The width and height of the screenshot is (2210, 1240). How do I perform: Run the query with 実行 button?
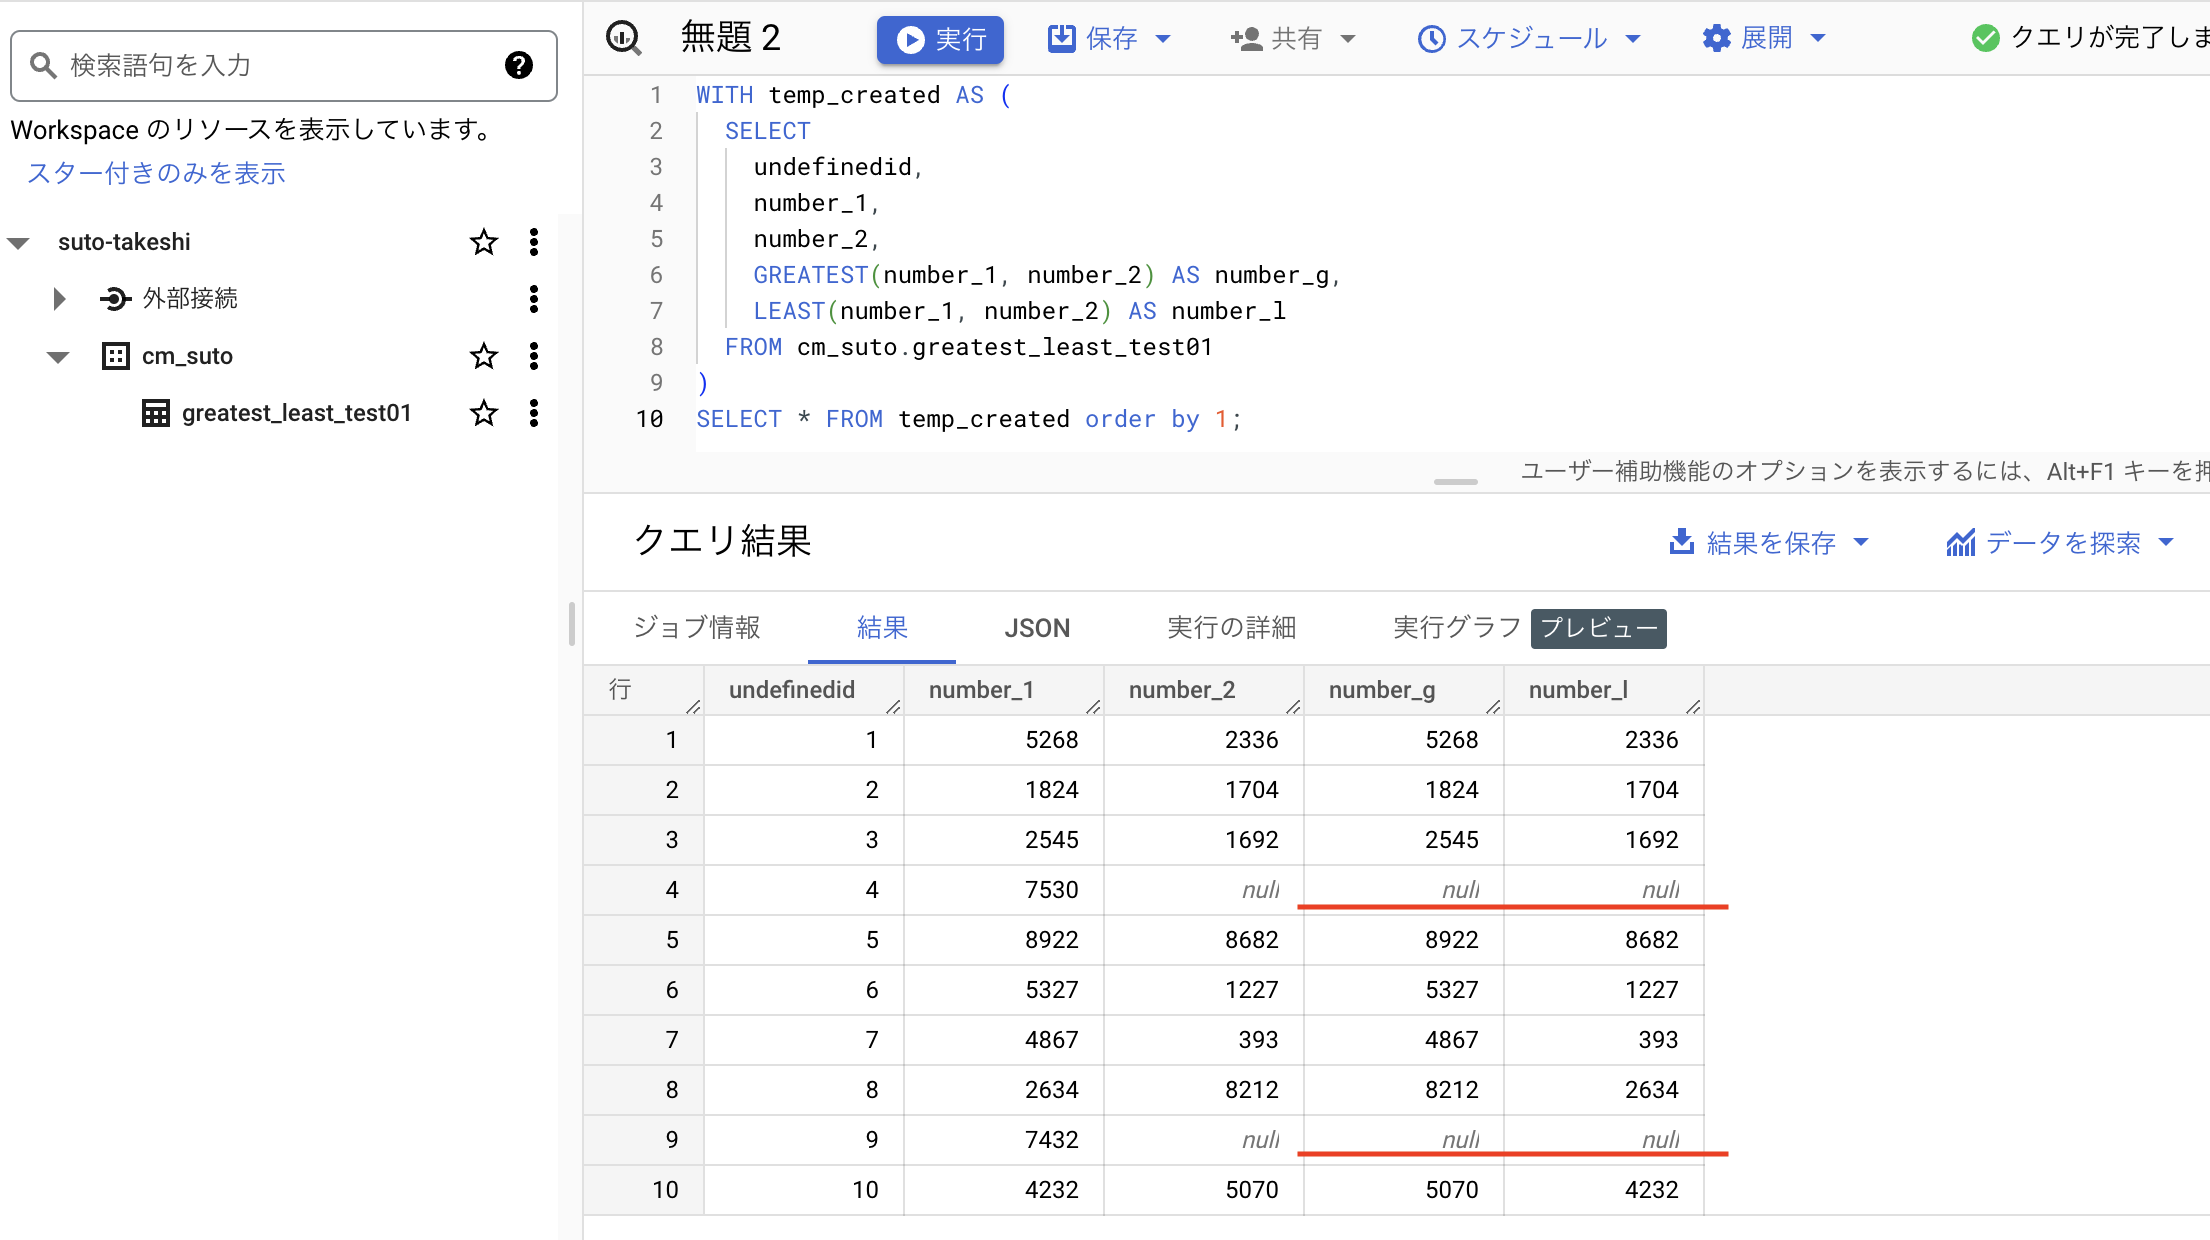pyautogui.click(x=940, y=39)
